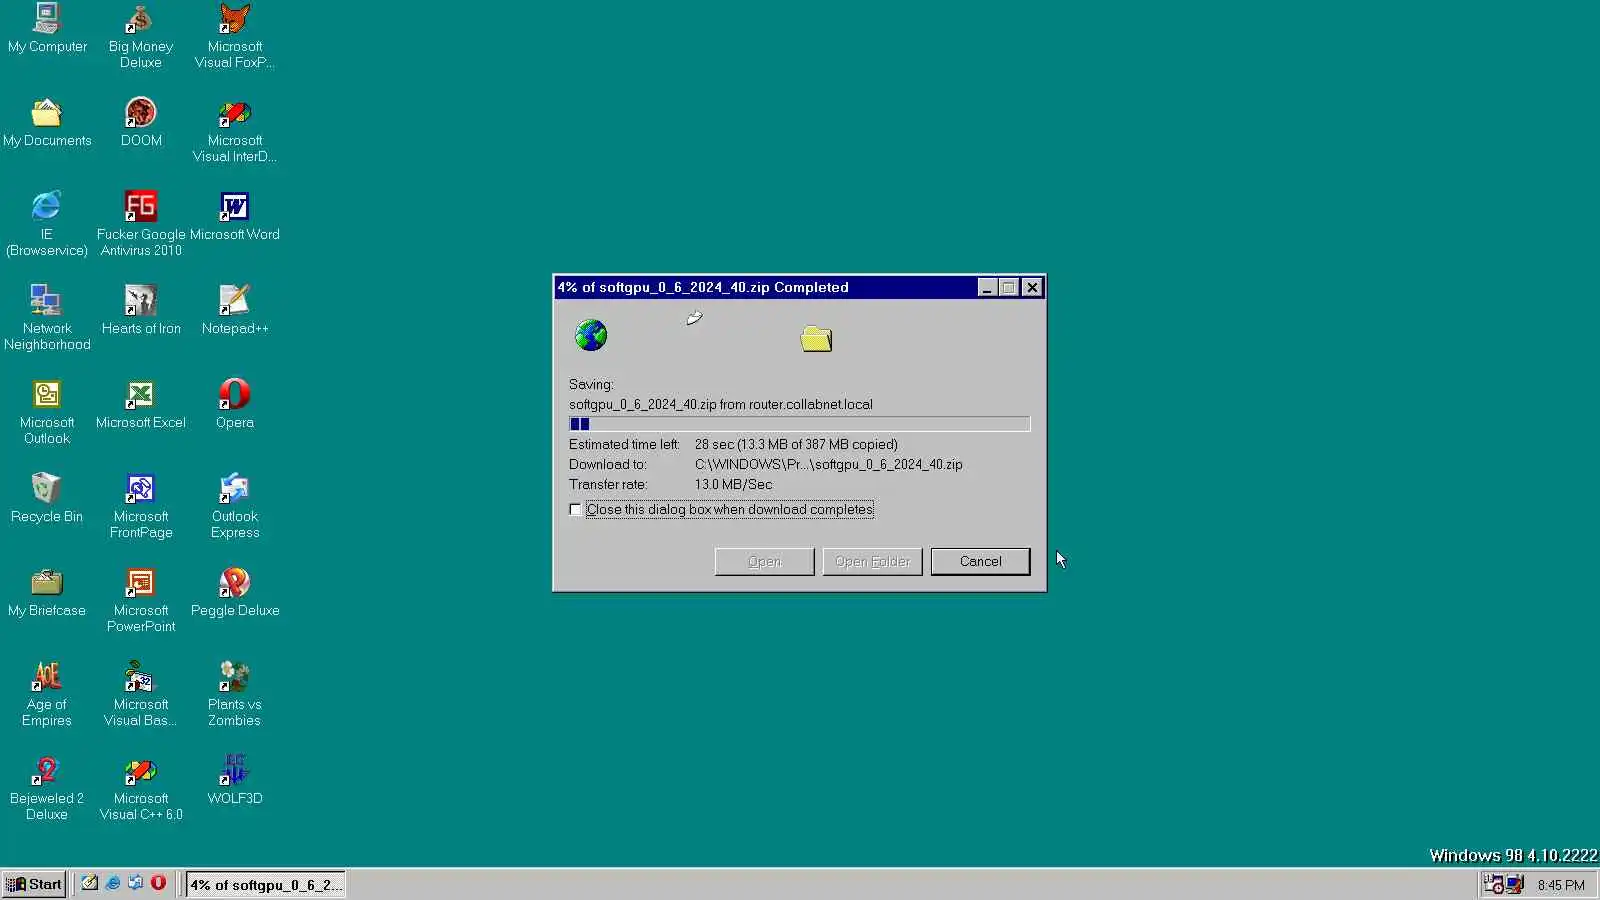Click the greyed-out Open button

[764, 561]
